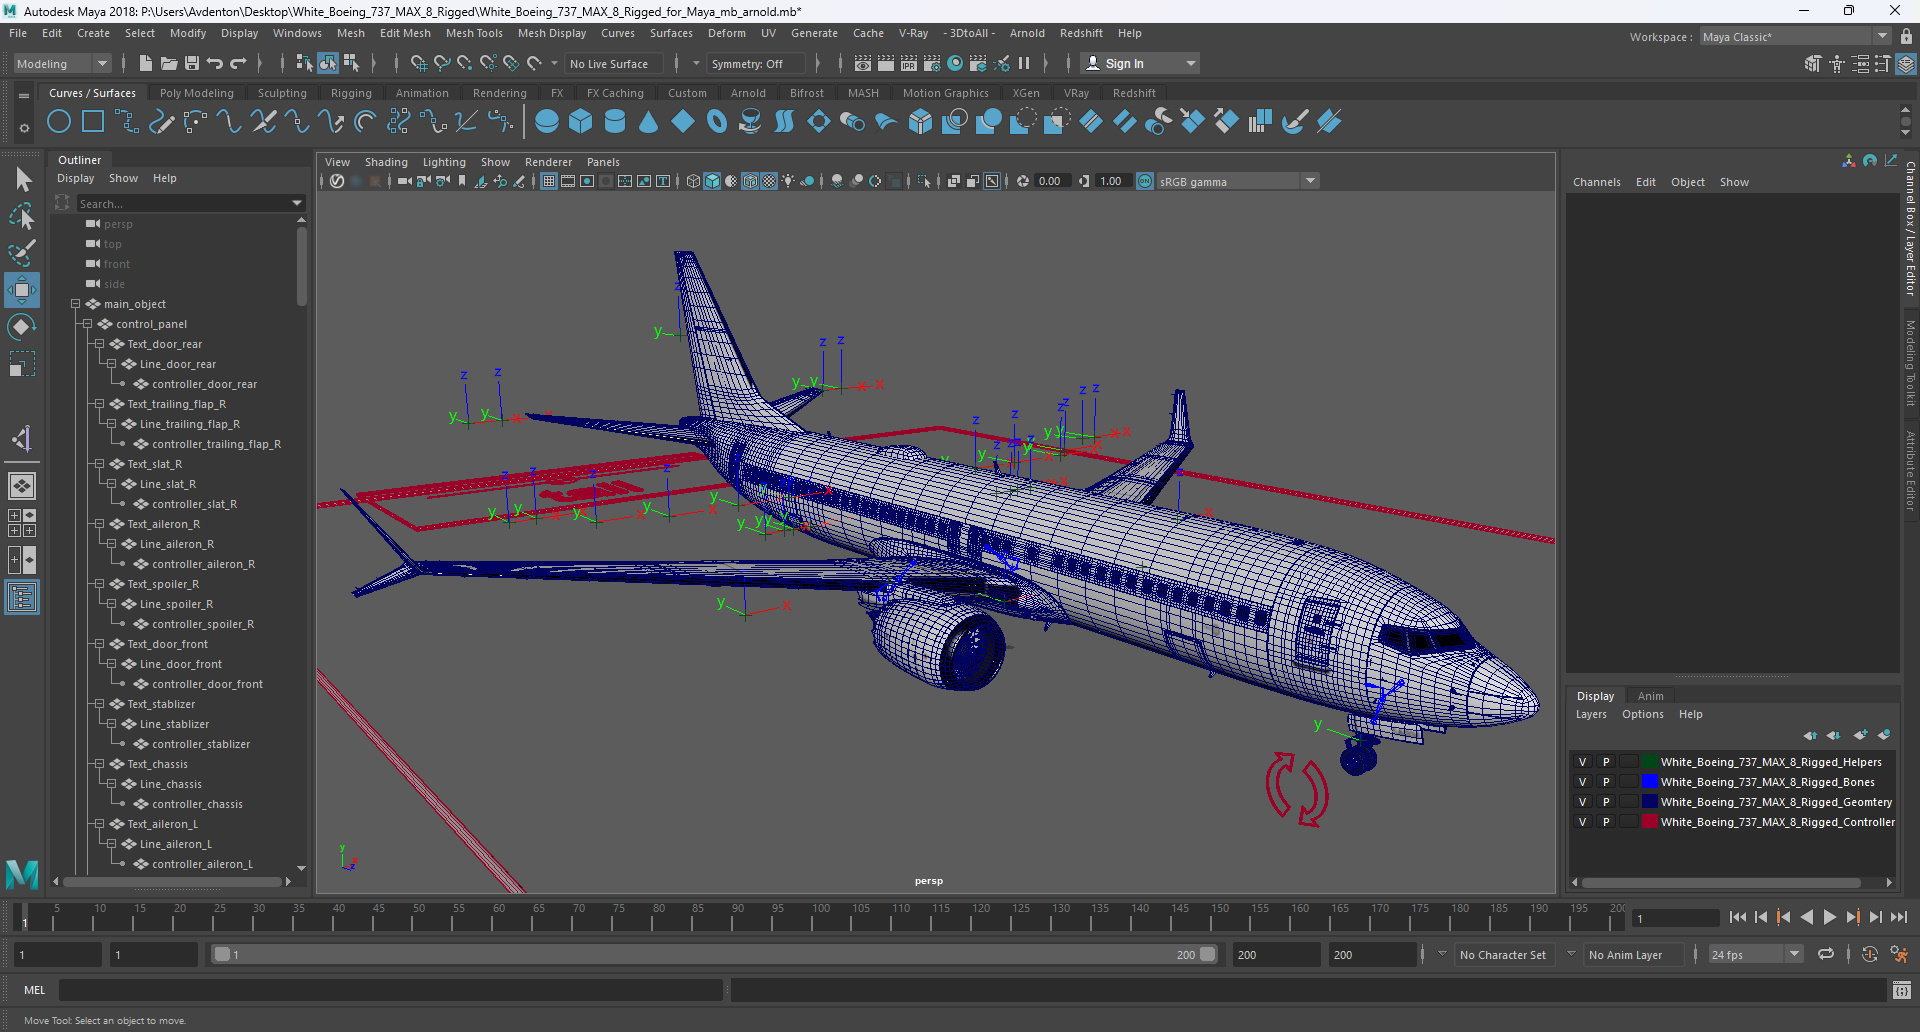Open the Anim tab in layer editor
This screenshot has width=1920, height=1032.
pyautogui.click(x=1651, y=696)
